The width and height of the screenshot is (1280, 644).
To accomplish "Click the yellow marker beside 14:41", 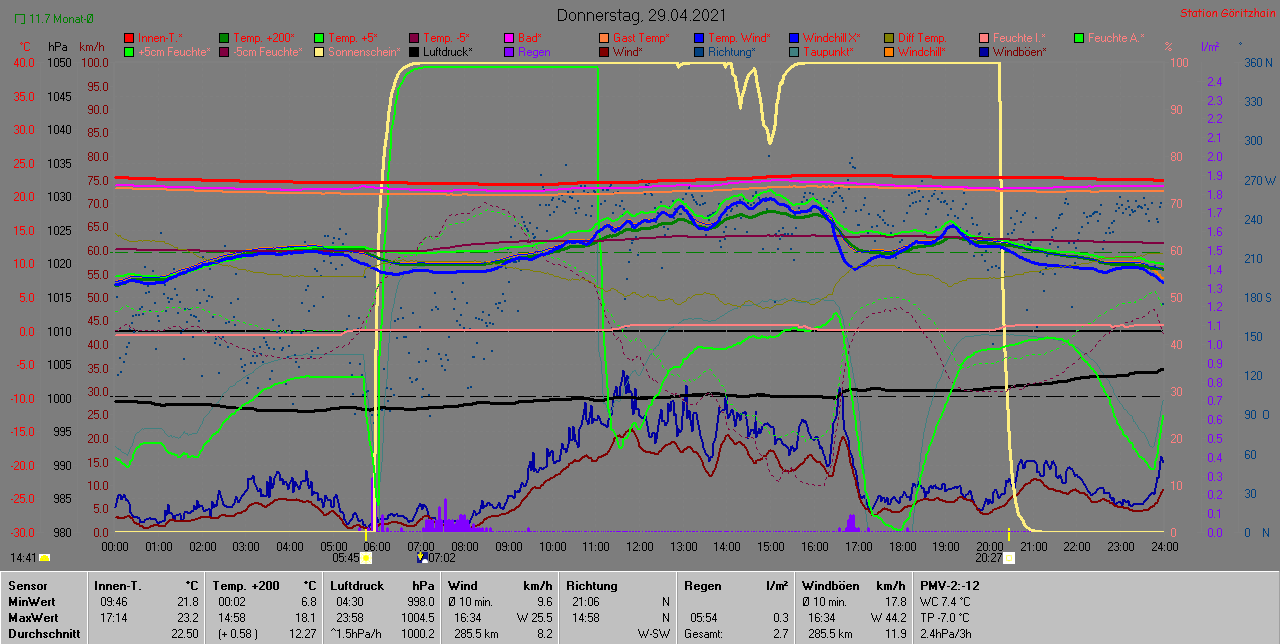I will pos(44,558).
